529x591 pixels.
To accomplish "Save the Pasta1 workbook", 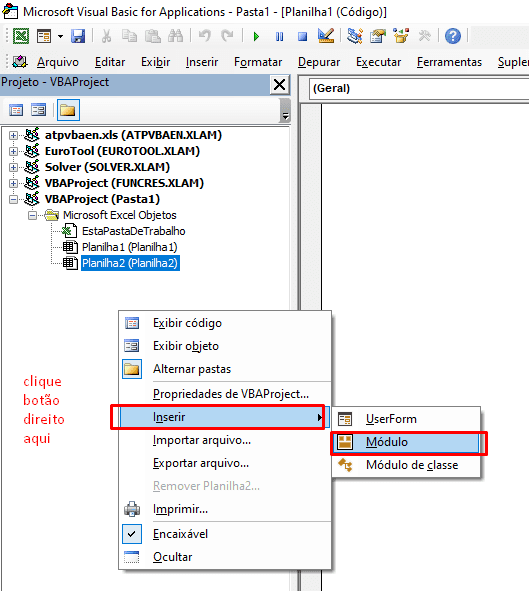I will pyautogui.click(x=78, y=36).
